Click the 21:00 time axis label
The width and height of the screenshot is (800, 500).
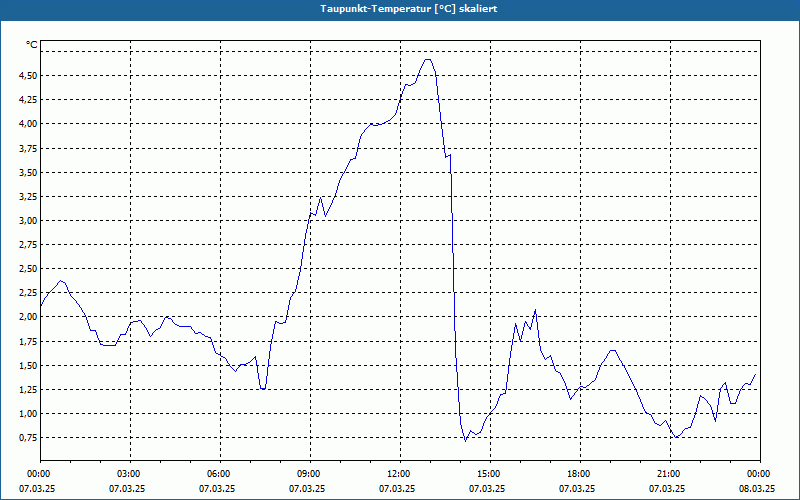coord(670,474)
